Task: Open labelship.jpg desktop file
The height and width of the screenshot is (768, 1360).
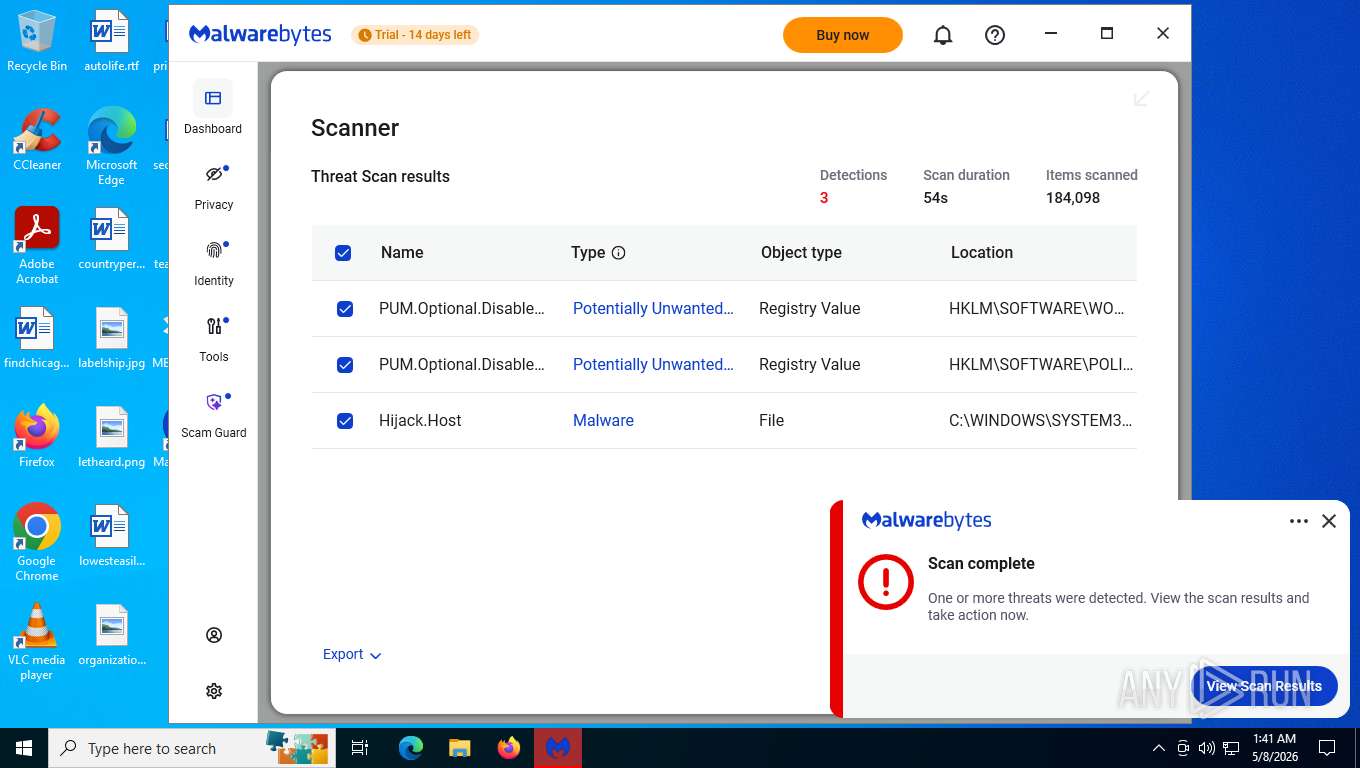Action: coord(111,338)
